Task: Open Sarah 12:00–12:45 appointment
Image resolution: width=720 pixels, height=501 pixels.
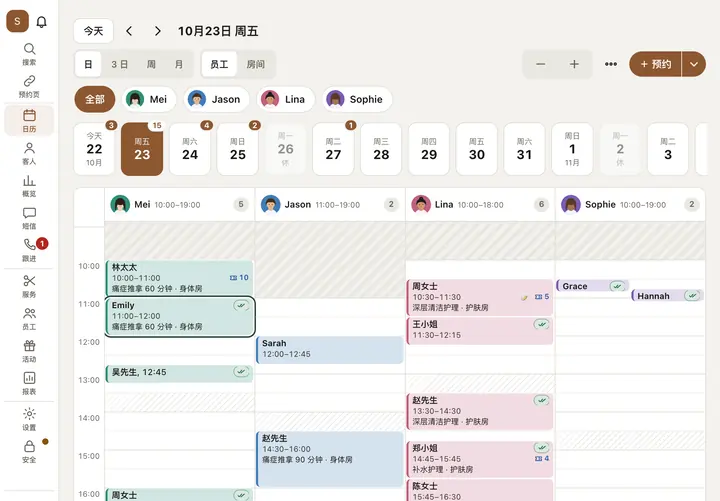Action: pos(330,349)
